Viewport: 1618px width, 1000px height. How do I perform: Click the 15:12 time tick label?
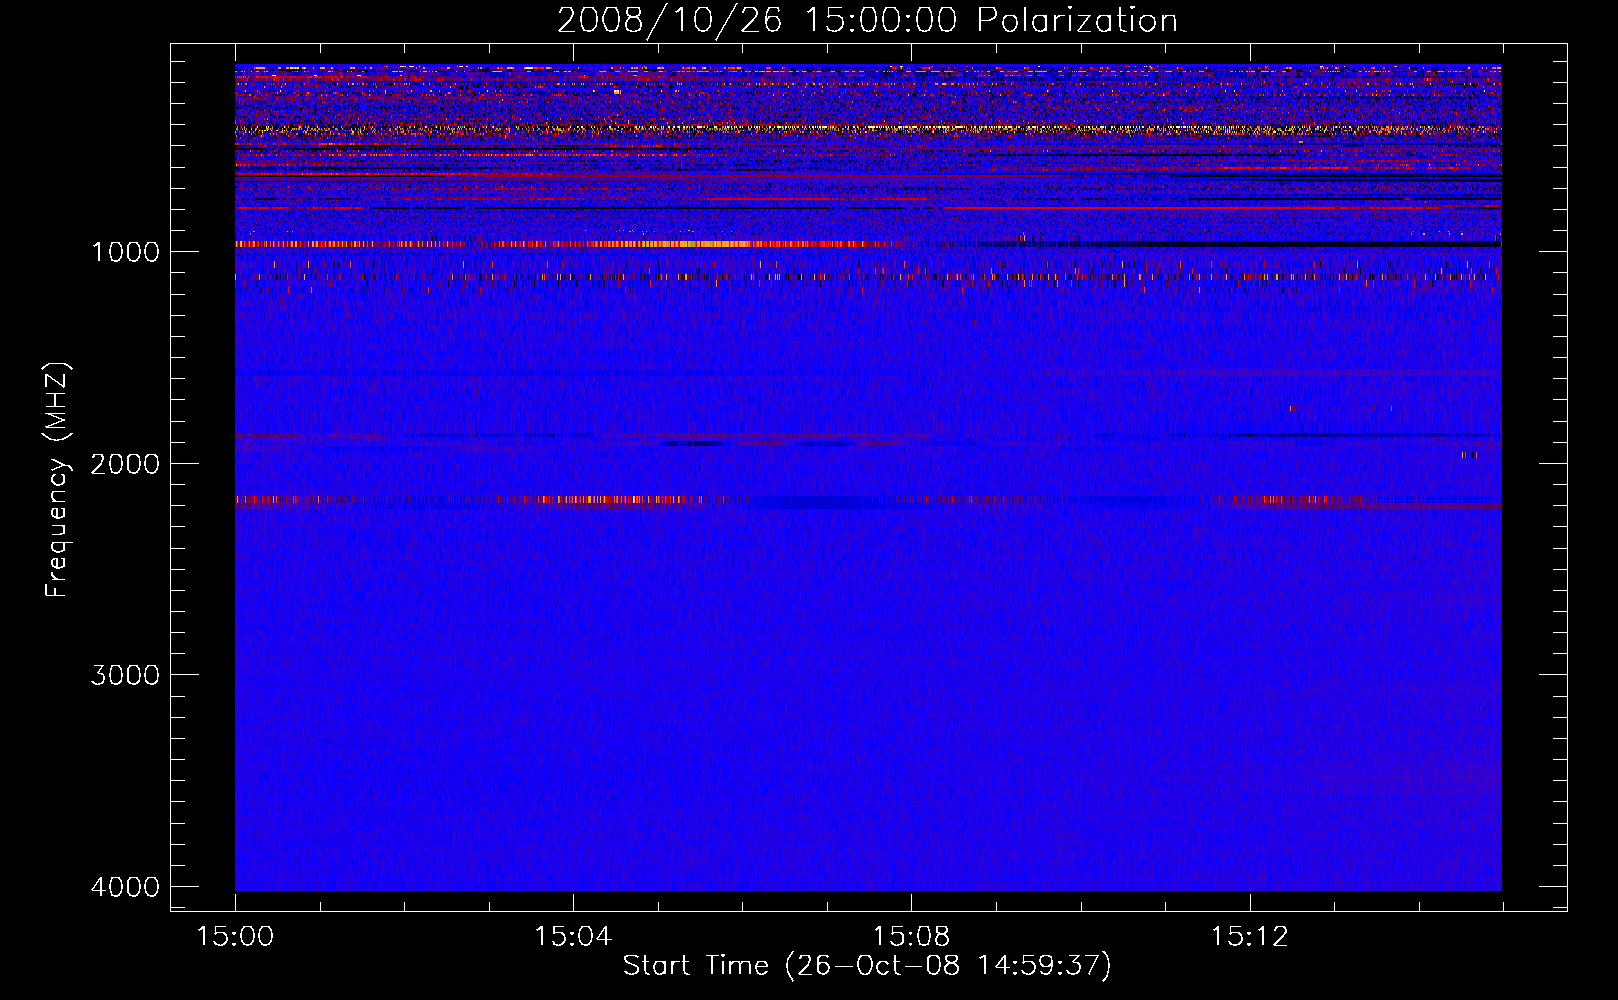1249,937
